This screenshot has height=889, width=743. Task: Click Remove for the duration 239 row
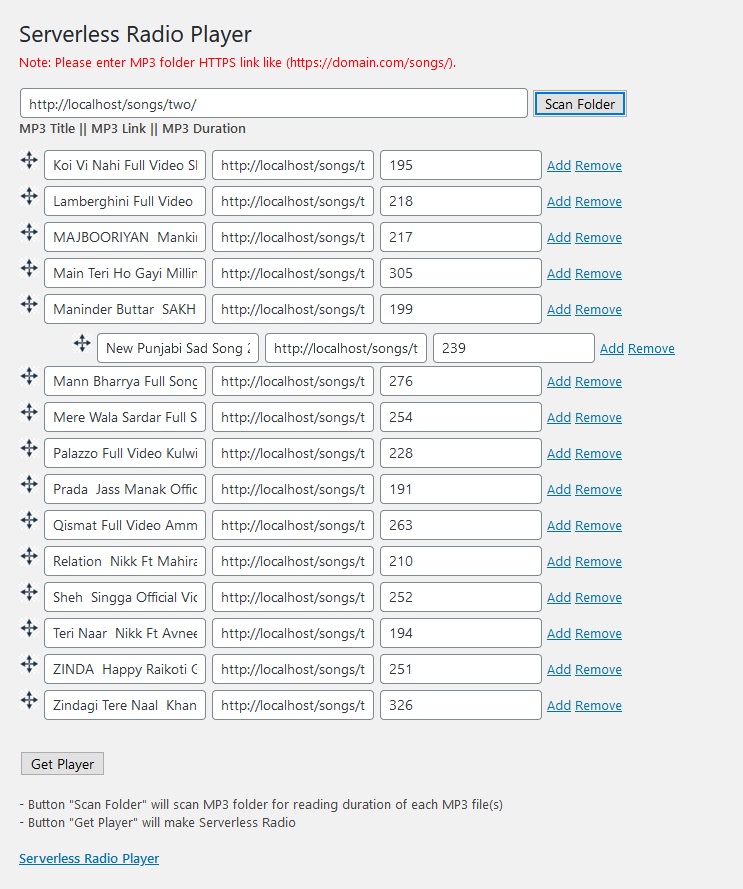(x=651, y=349)
